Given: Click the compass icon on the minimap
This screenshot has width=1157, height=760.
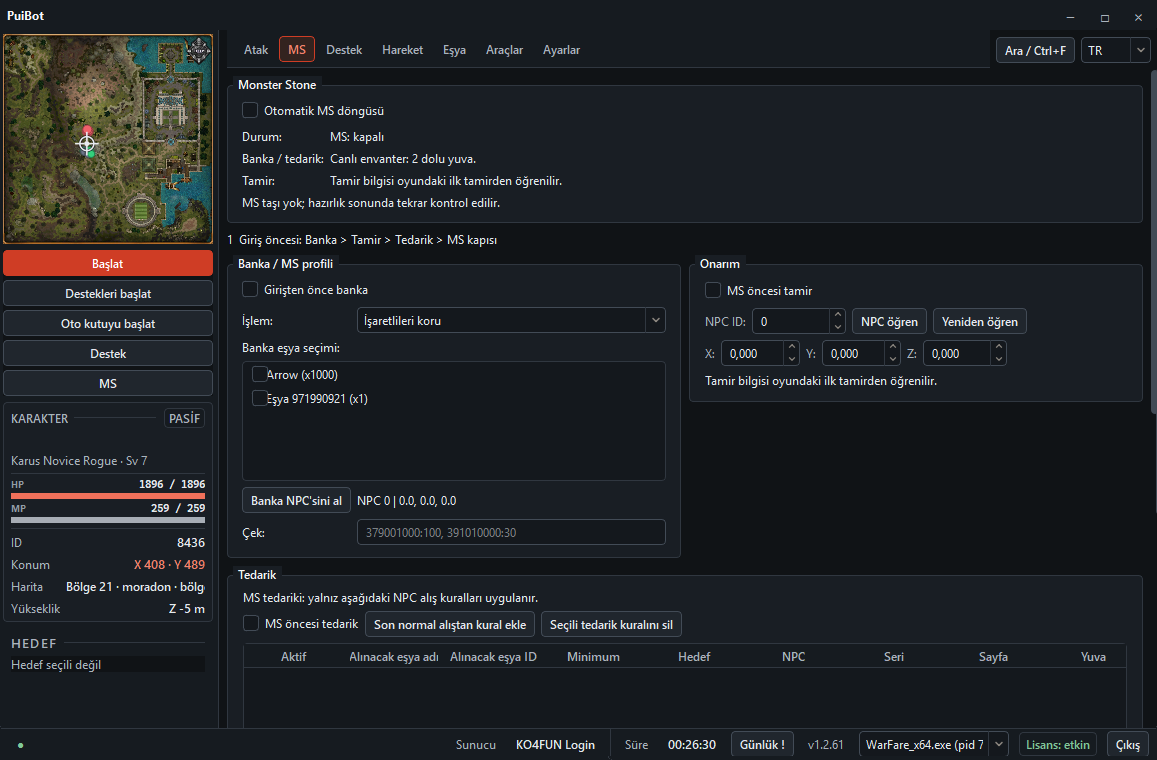Looking at the screenshot, I should pos(198,49).
